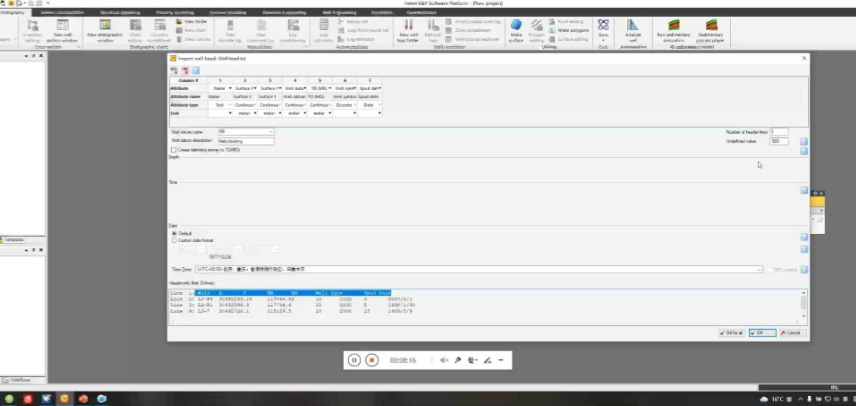Click the Make surface ribbon icon

pos(516,29)
